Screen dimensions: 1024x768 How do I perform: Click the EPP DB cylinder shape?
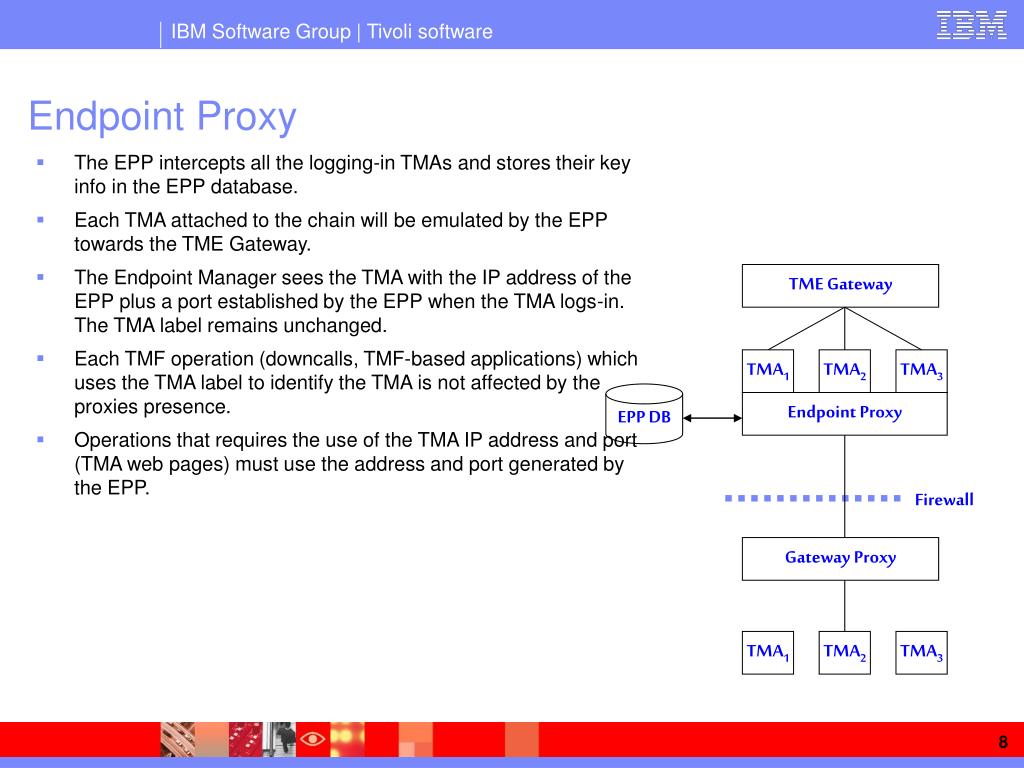click(644, 413)
